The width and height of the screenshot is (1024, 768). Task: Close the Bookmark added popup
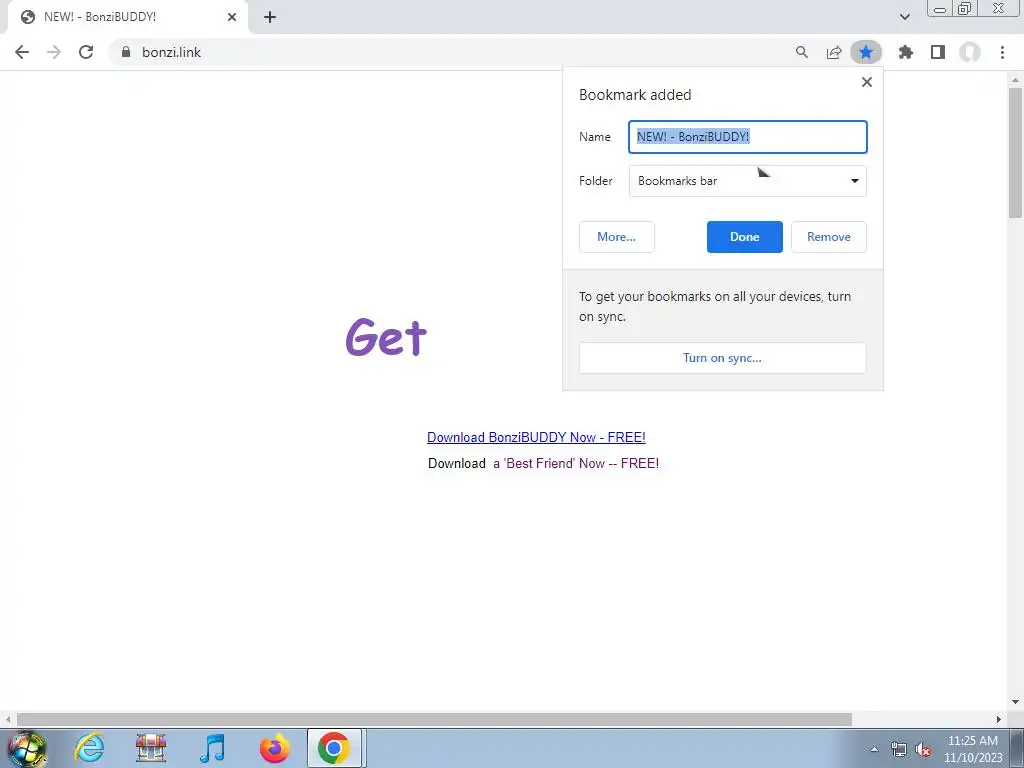(867, 82)
